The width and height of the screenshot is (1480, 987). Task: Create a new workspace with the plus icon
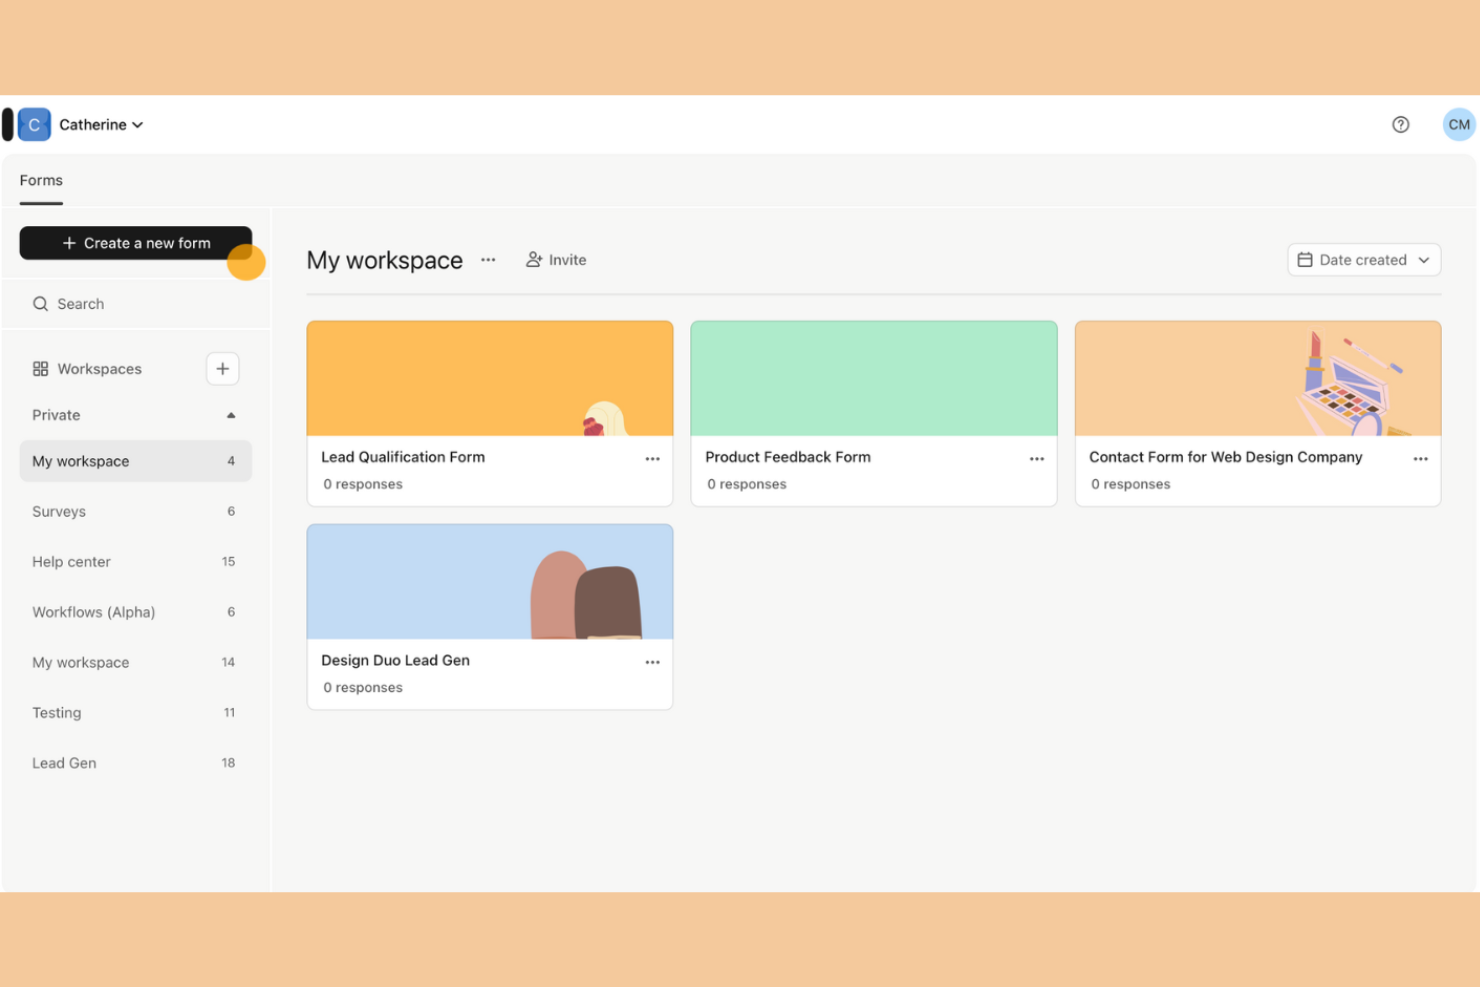[222, 368]
